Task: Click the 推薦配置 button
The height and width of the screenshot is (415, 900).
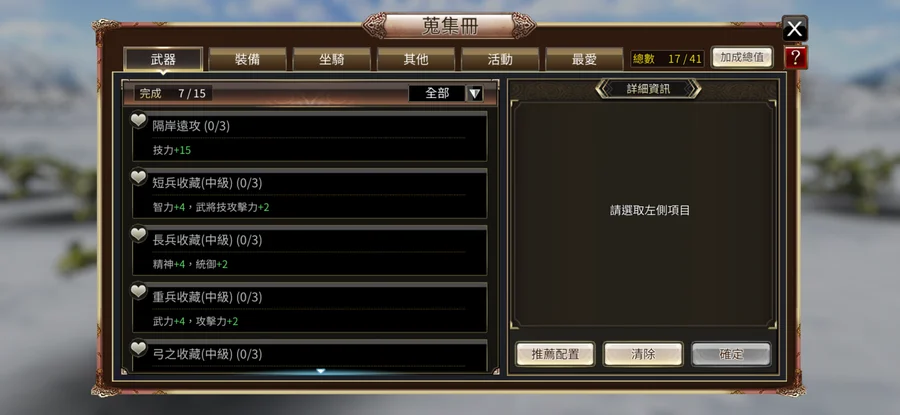Action: (x=555, y=354)
